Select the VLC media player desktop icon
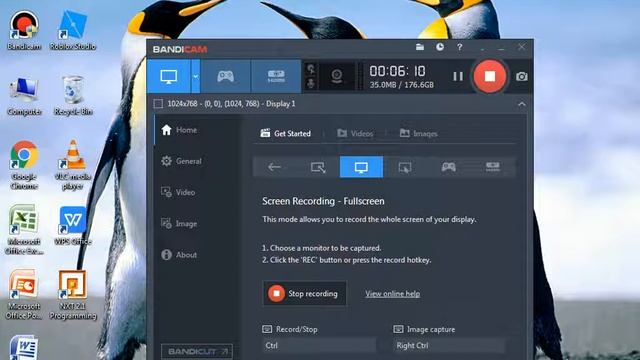Screen dimensions: 640x360 pos(73,164)
